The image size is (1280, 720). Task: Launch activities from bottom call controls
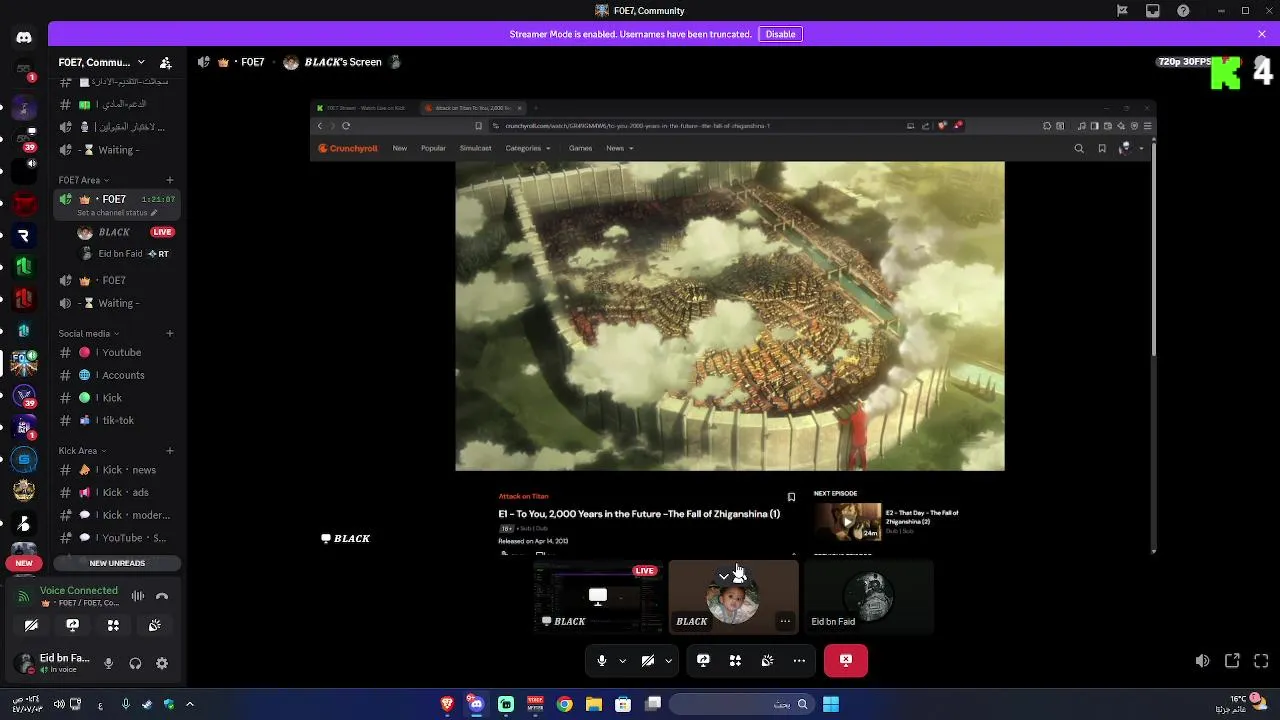(735, 660)
